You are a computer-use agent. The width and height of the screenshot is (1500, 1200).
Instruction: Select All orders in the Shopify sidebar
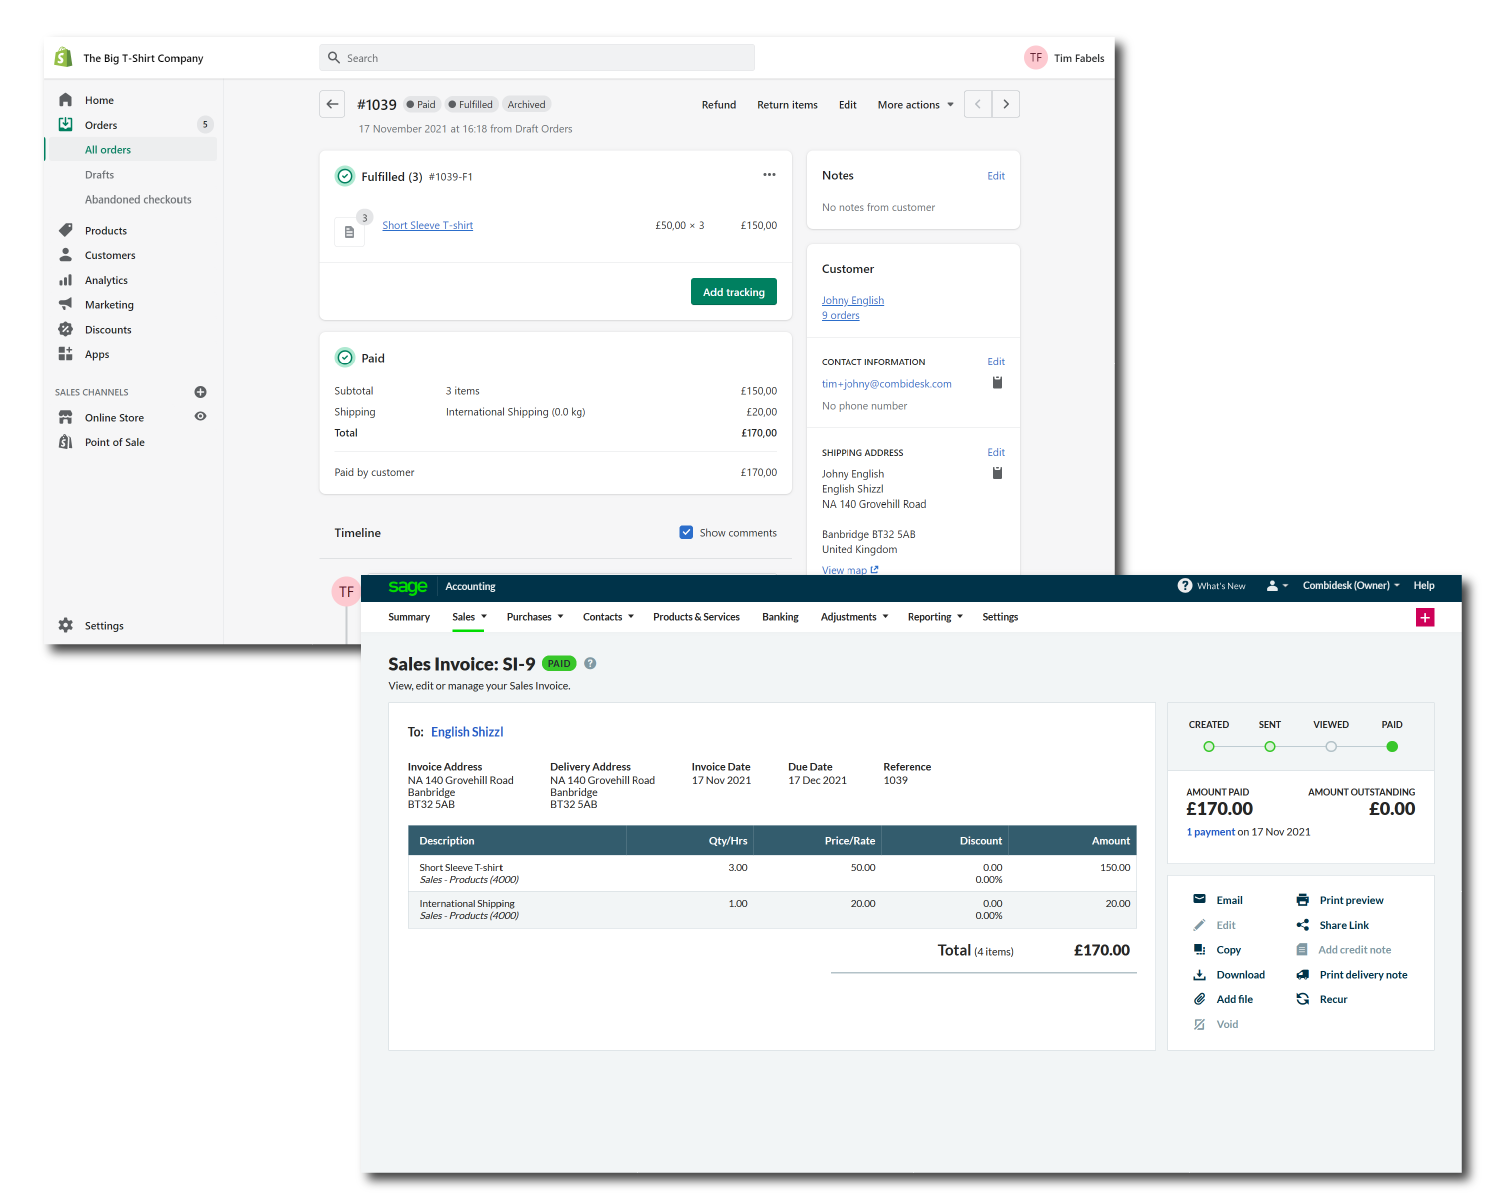[x=108, y=149]
